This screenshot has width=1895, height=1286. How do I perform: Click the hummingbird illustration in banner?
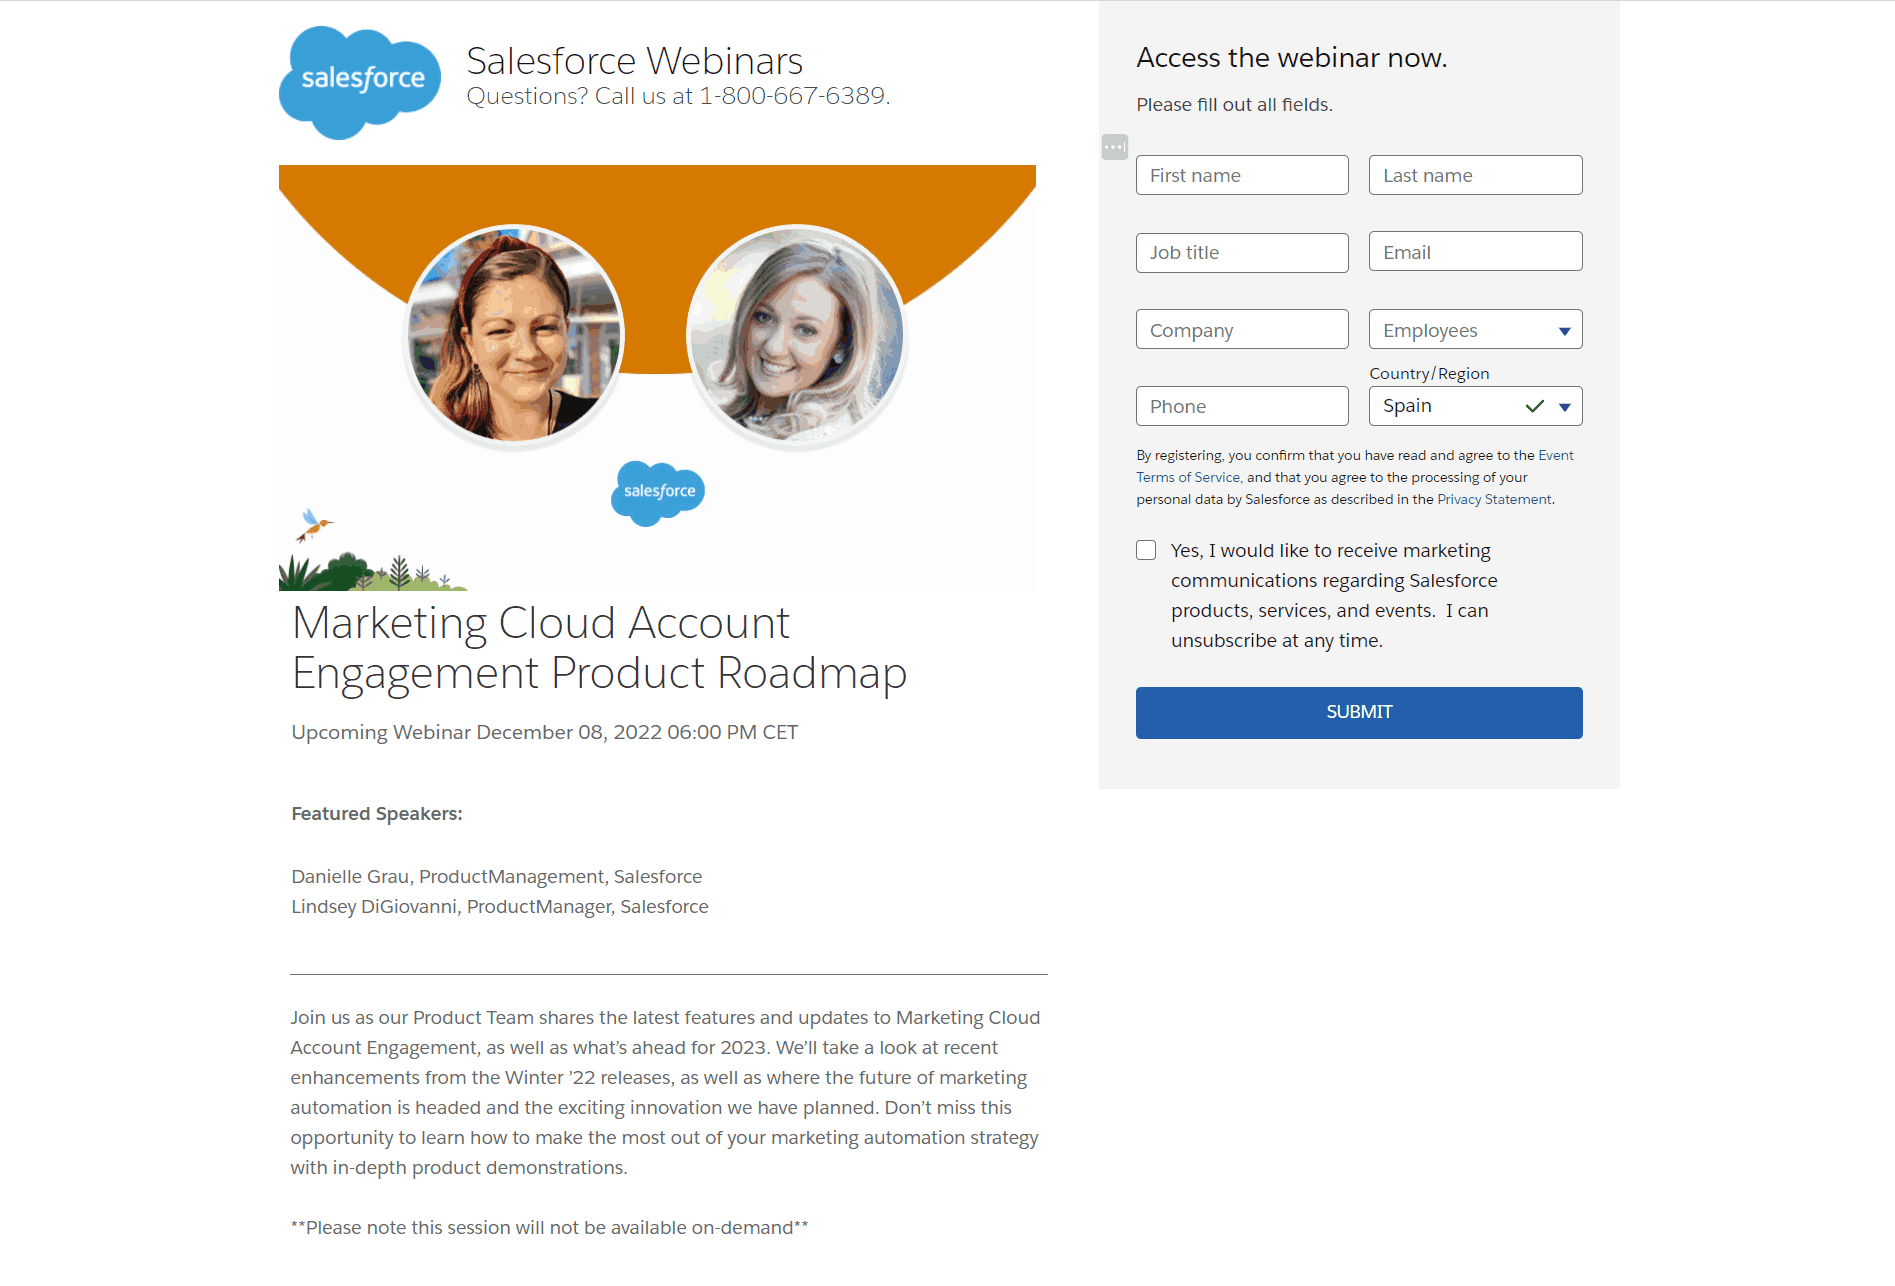314,524
